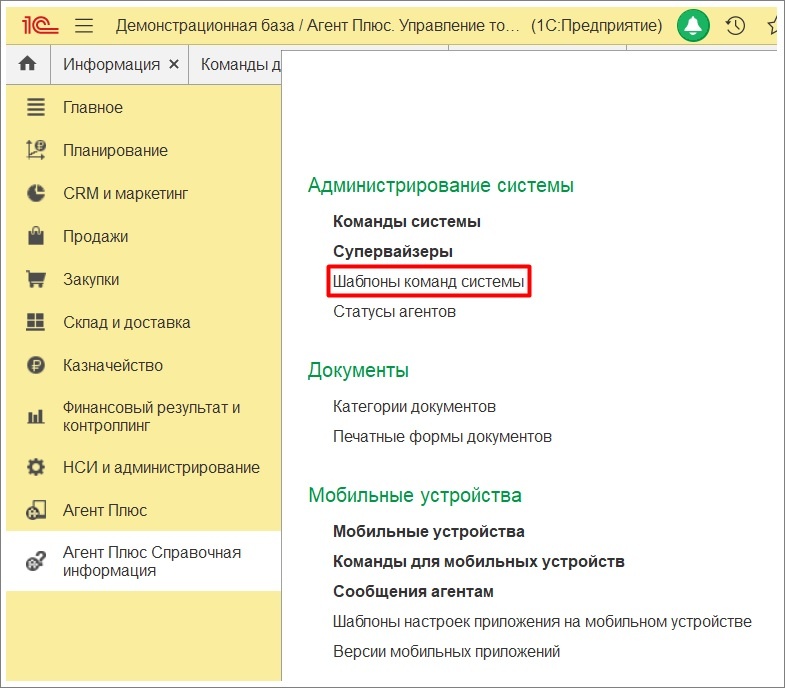
Task: Open Категории документов link
Action: 415,407
